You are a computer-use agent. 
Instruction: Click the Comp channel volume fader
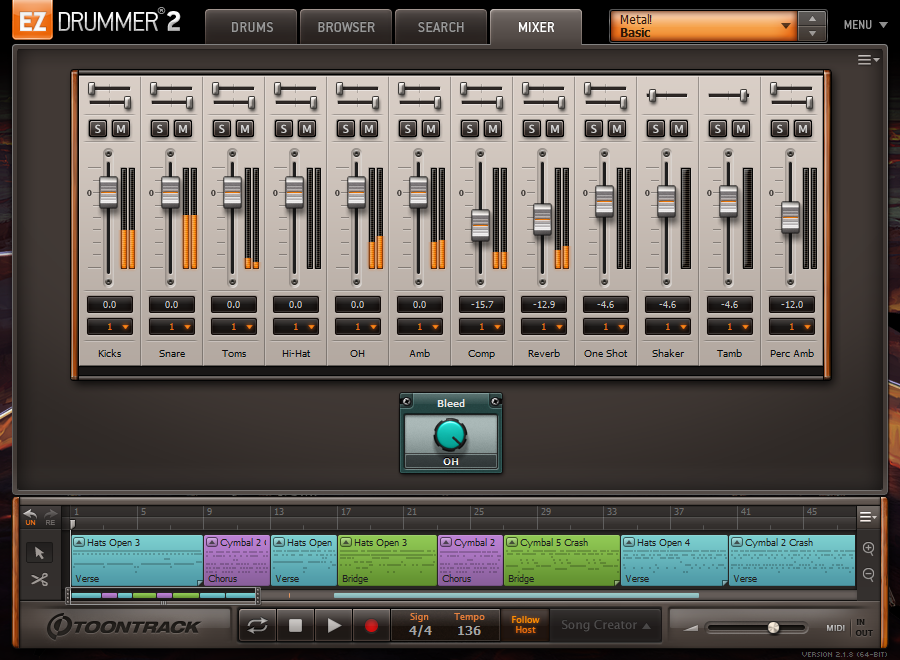[x=480, y=225]
